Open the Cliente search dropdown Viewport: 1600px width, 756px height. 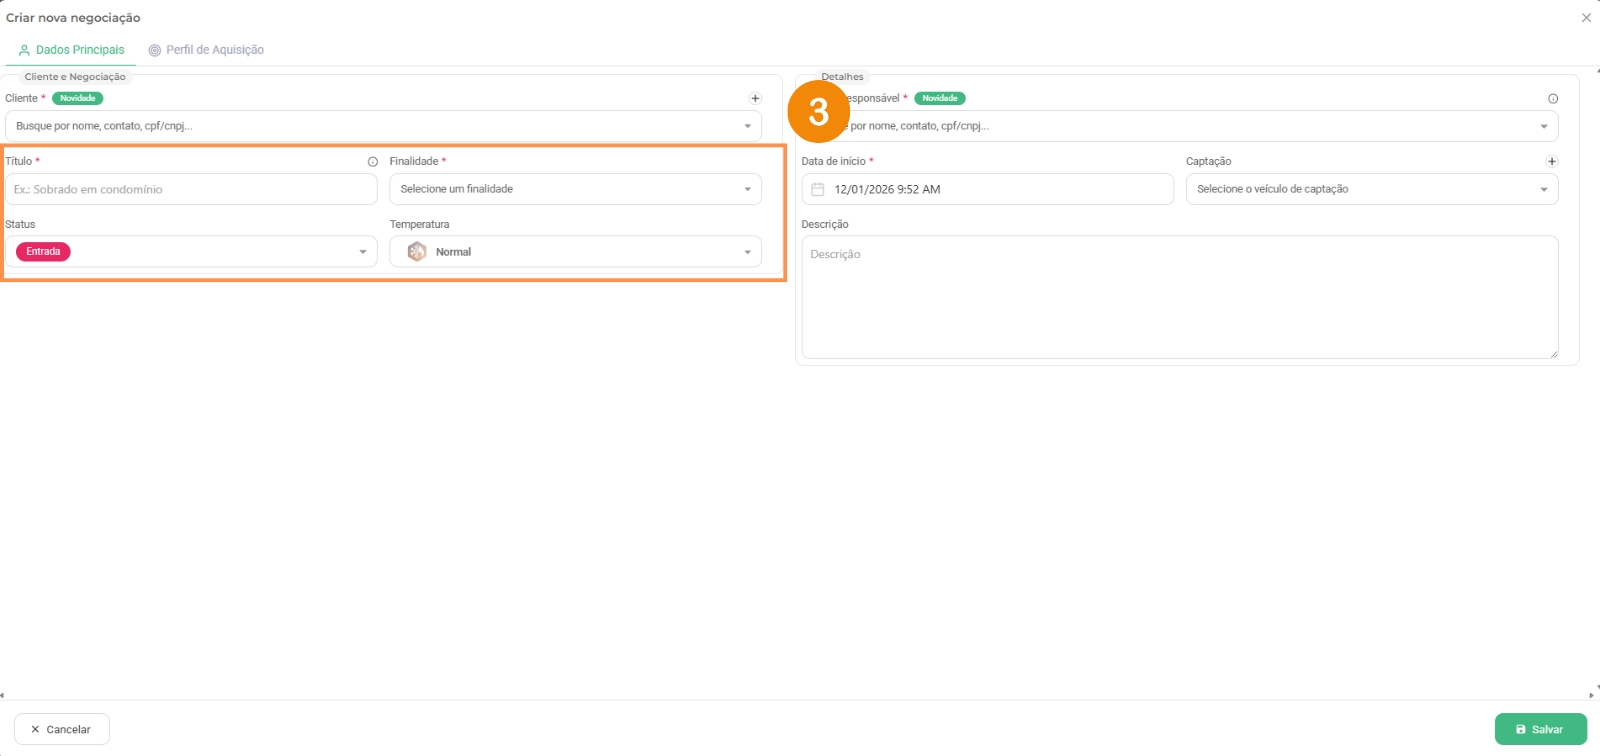[x=747, y=126]
